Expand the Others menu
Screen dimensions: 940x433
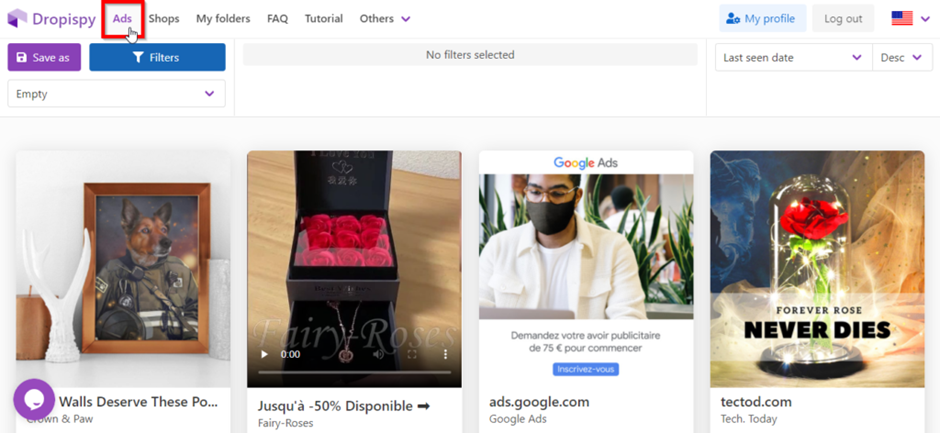click(385, 19)
